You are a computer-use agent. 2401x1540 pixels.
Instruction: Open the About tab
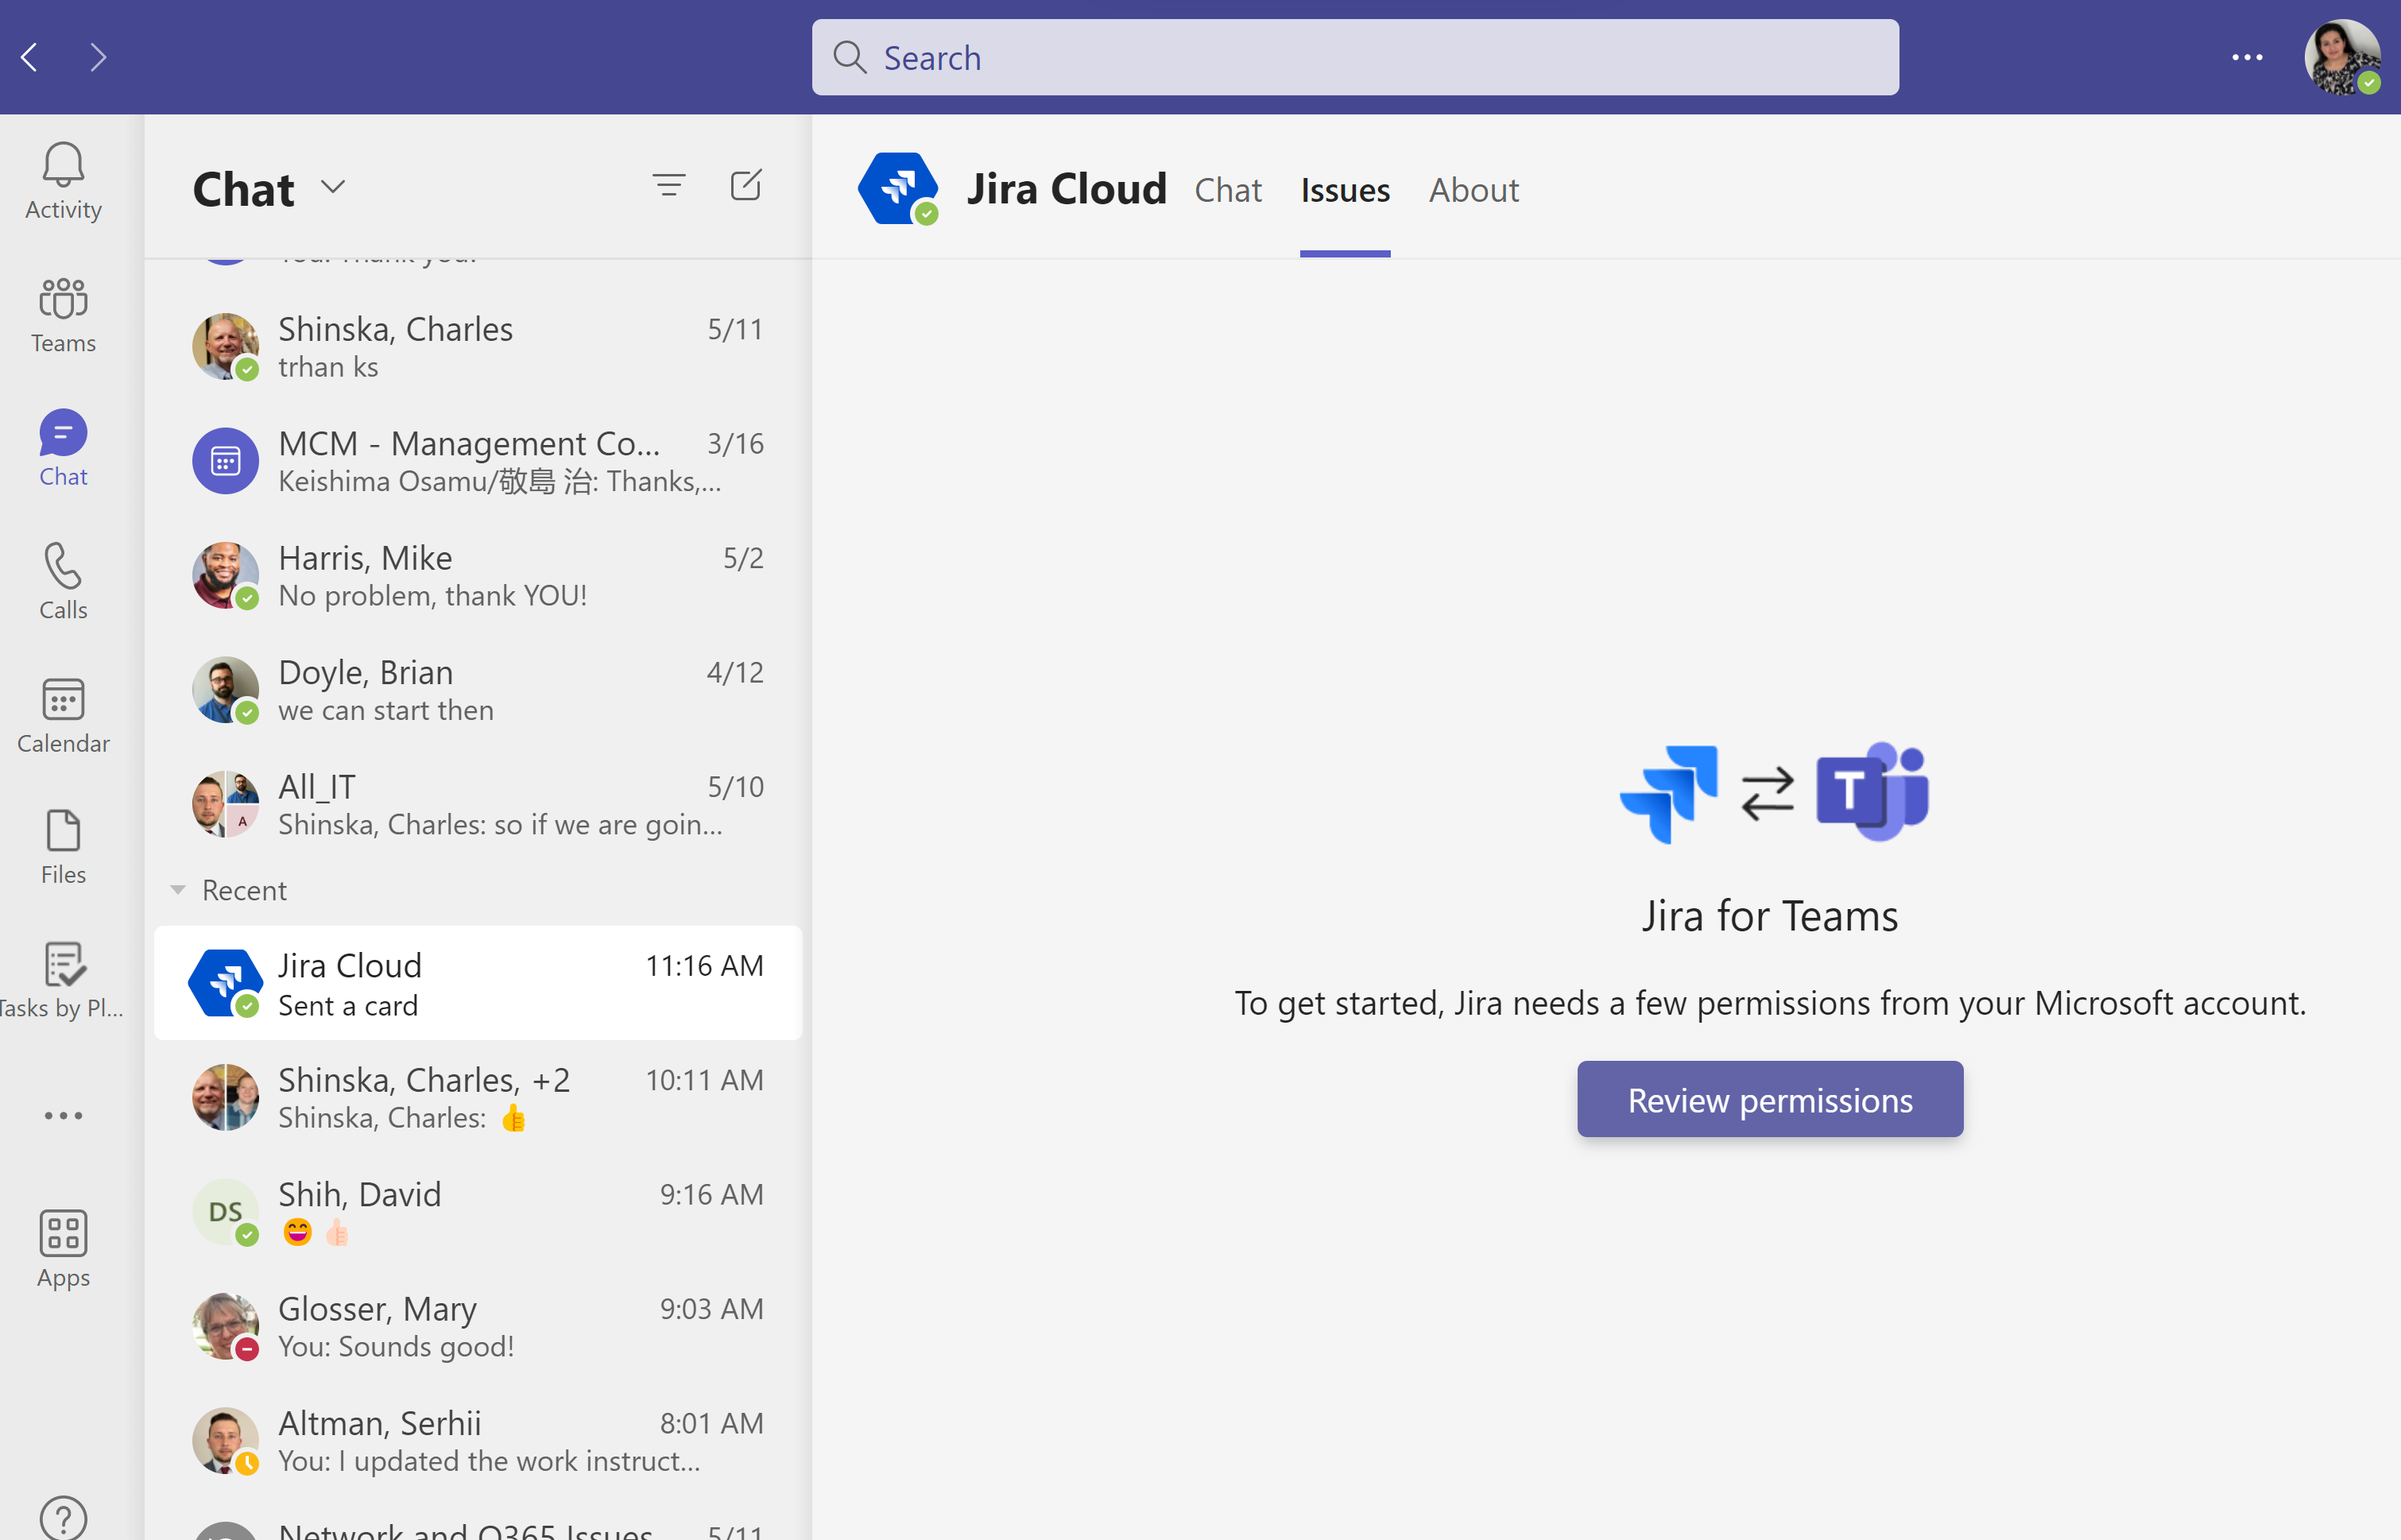tap(1474, 189)
